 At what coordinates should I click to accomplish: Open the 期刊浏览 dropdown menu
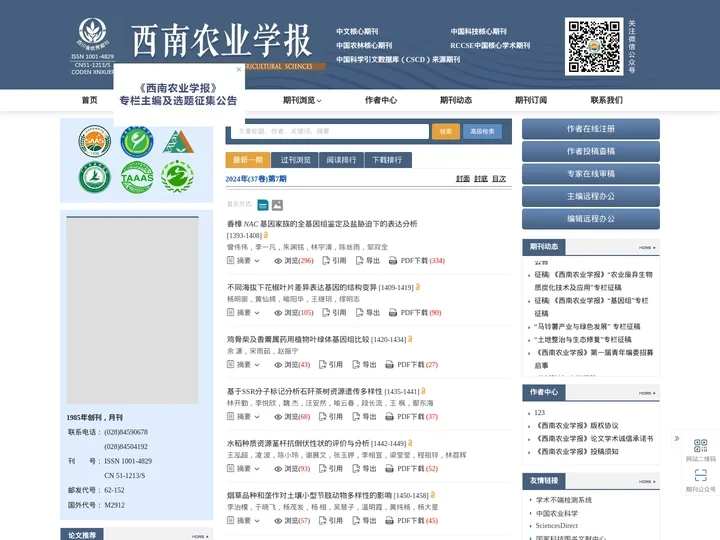(x=302, y=100)
